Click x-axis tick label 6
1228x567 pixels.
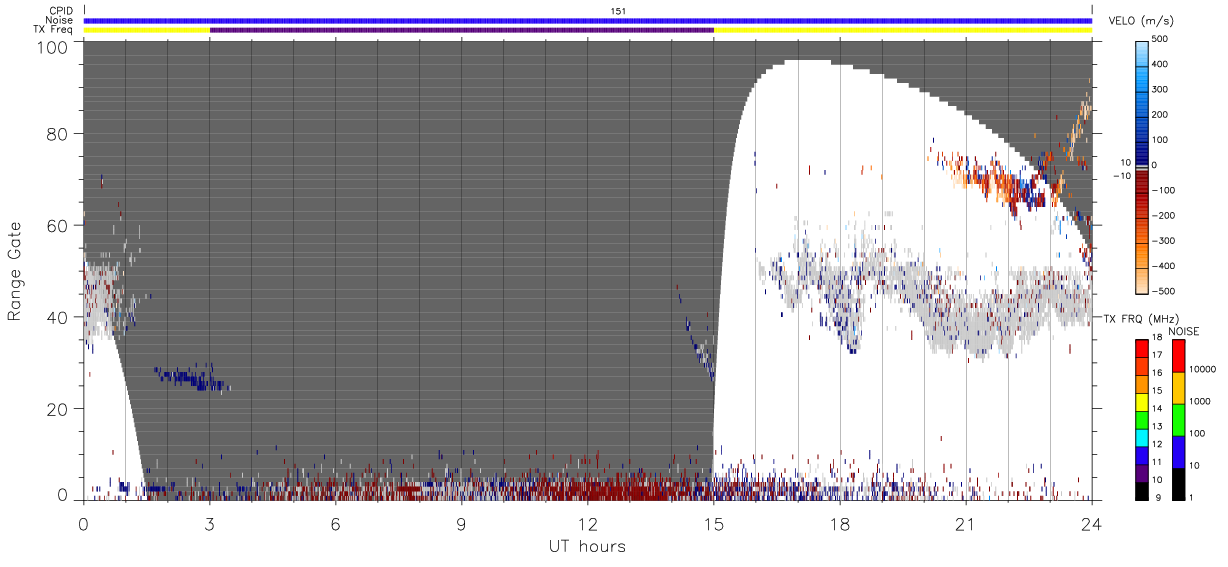[x=335, y=523]
